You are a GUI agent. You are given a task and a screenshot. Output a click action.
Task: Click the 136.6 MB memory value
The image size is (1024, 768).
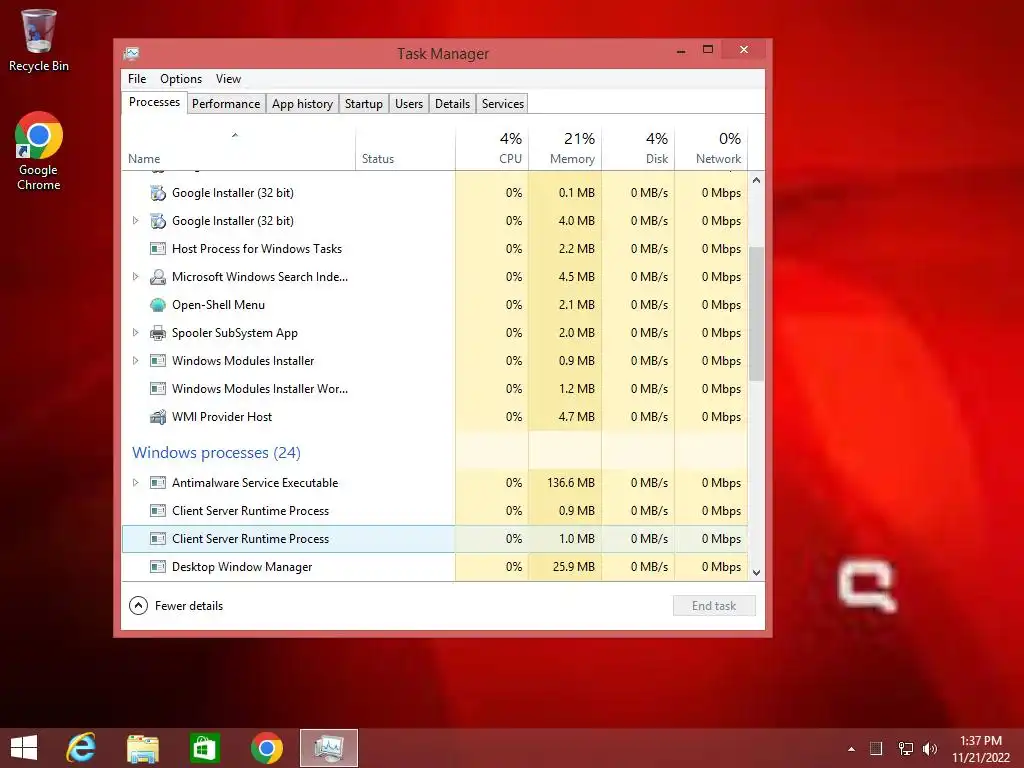(x=571, y=483)
